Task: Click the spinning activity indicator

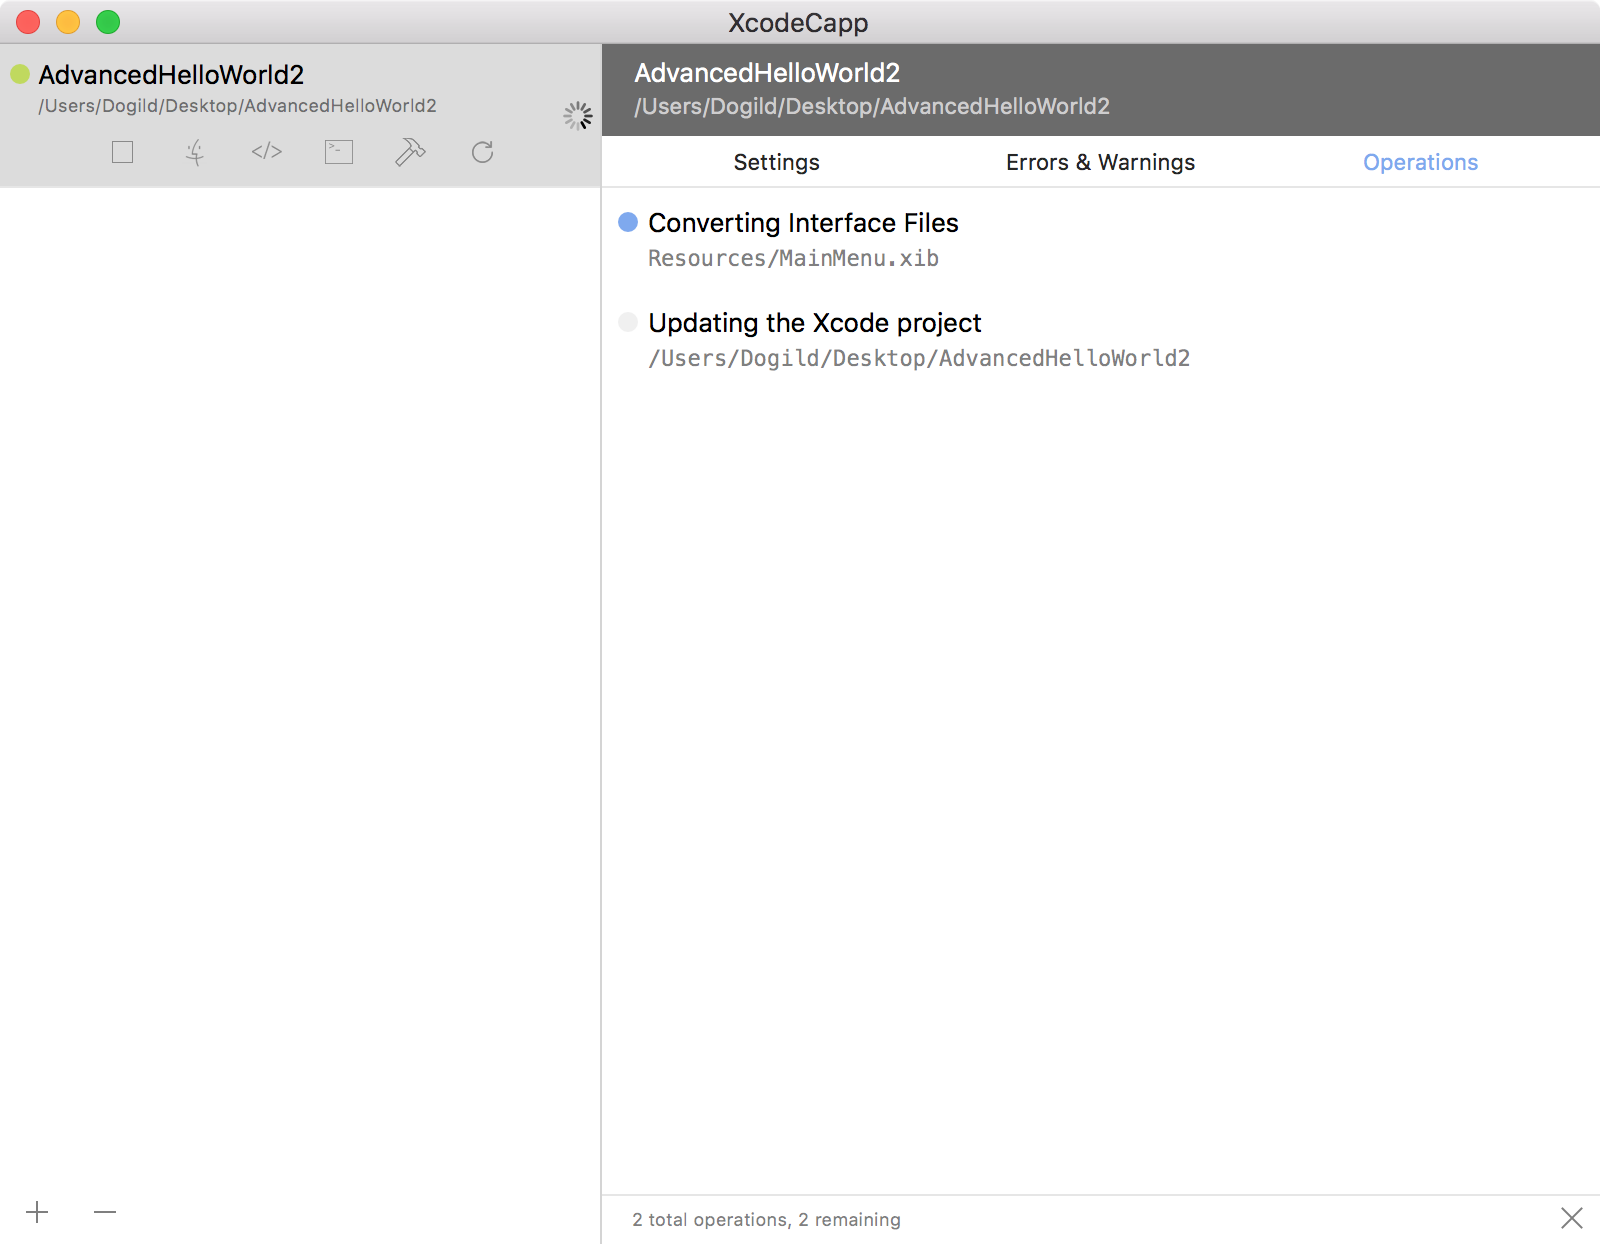Action: pos(577,116)
